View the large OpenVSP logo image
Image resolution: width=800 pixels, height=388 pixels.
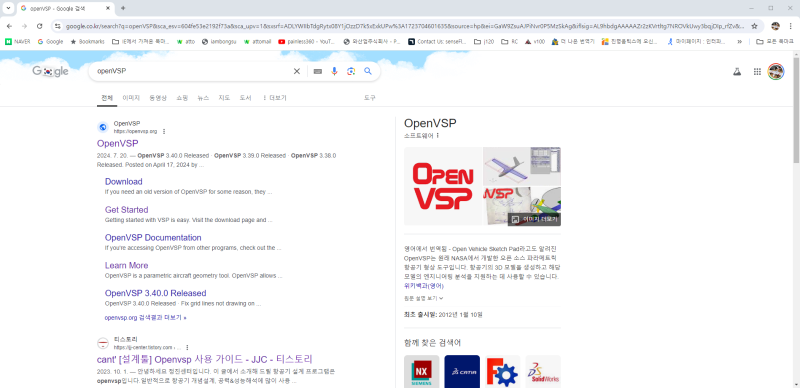click(x=443, y=186)
